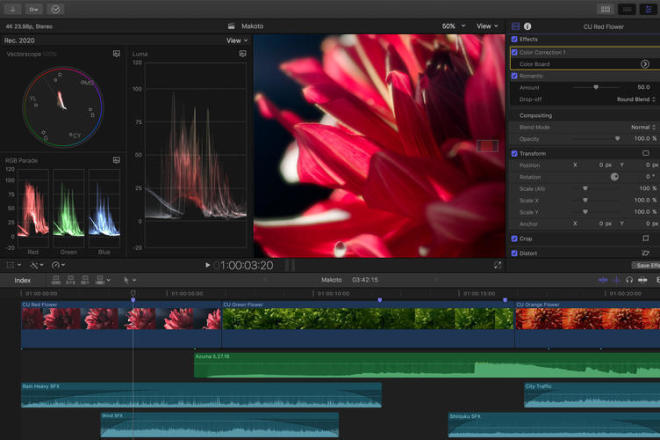This screenshot has height=440, width=660.
Task: Select the Rain Heavy SFX audio clip
Action: coord(201,395)
